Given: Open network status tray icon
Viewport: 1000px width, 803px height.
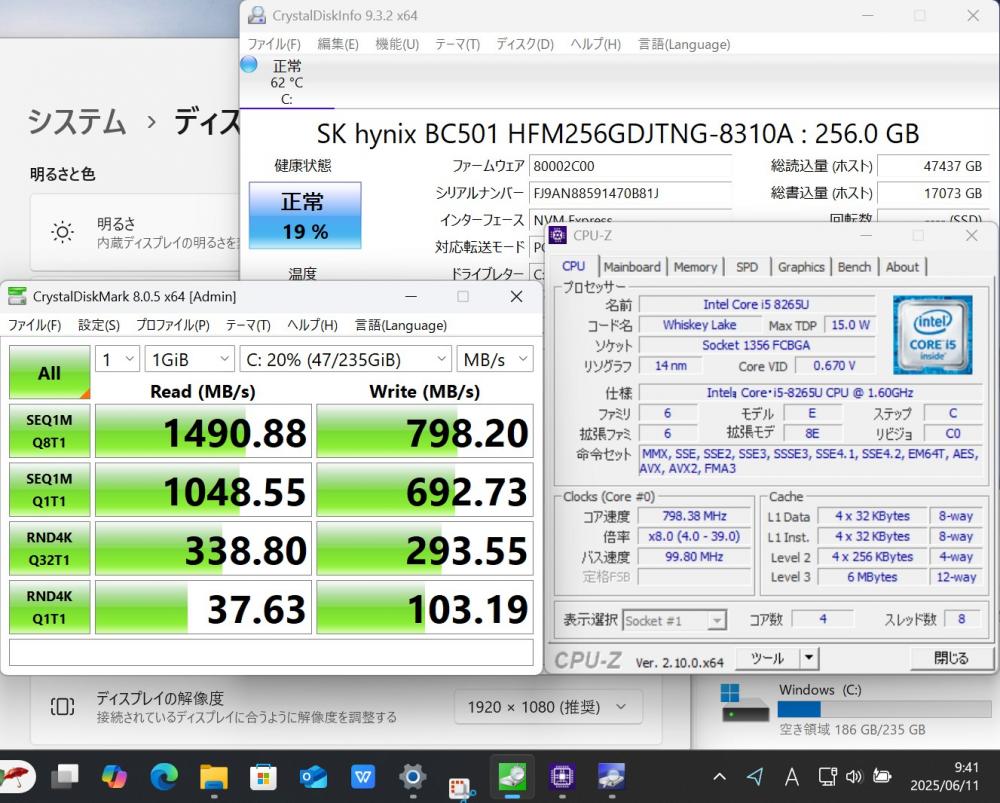Looking at the screenshot, I should [827, 776].
